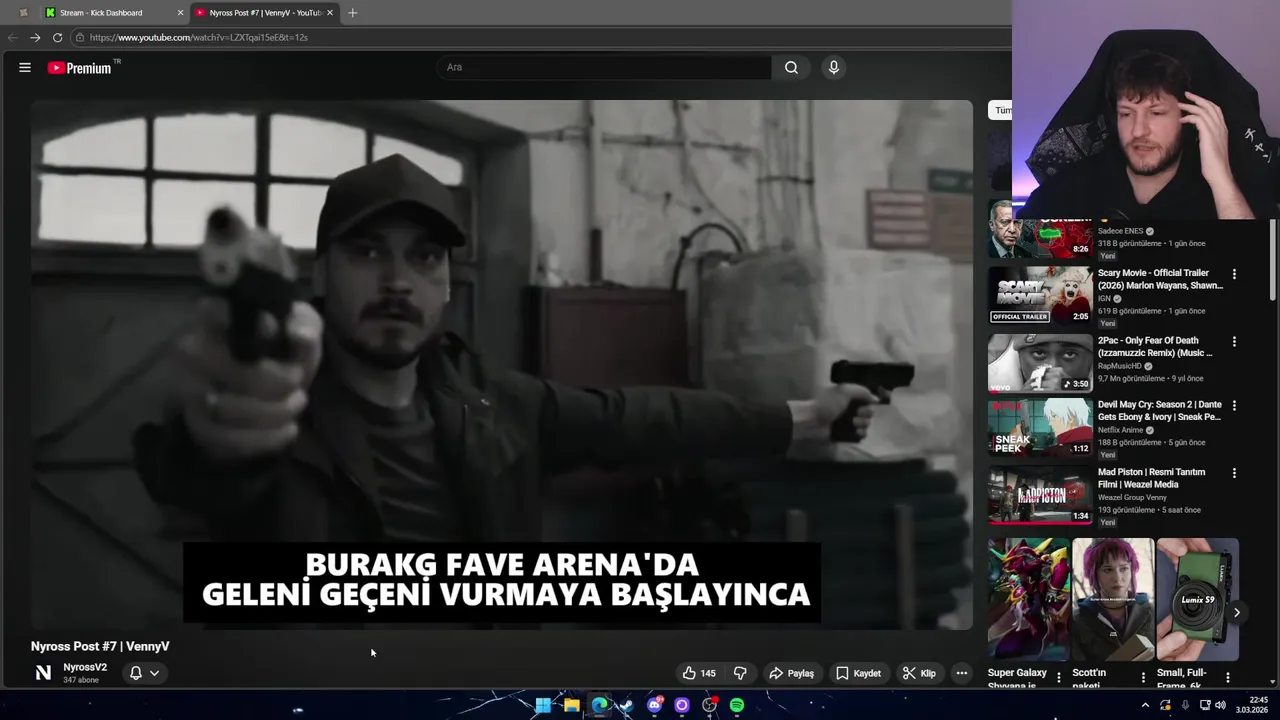Screen dimensions: 1280x720
Task: Open the NyrossV2 channel name link
Action: [x=85, y=667]
